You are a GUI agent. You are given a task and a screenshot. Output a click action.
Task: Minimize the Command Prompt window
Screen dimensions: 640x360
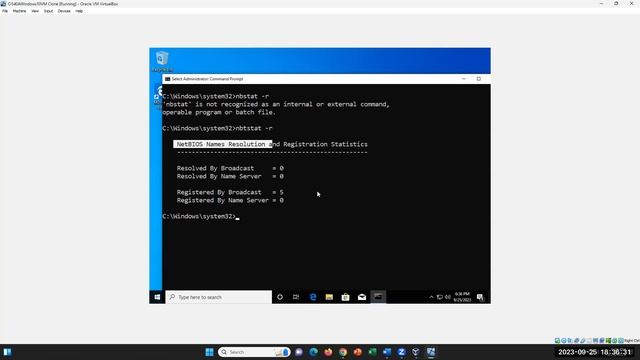pos(463,79)
